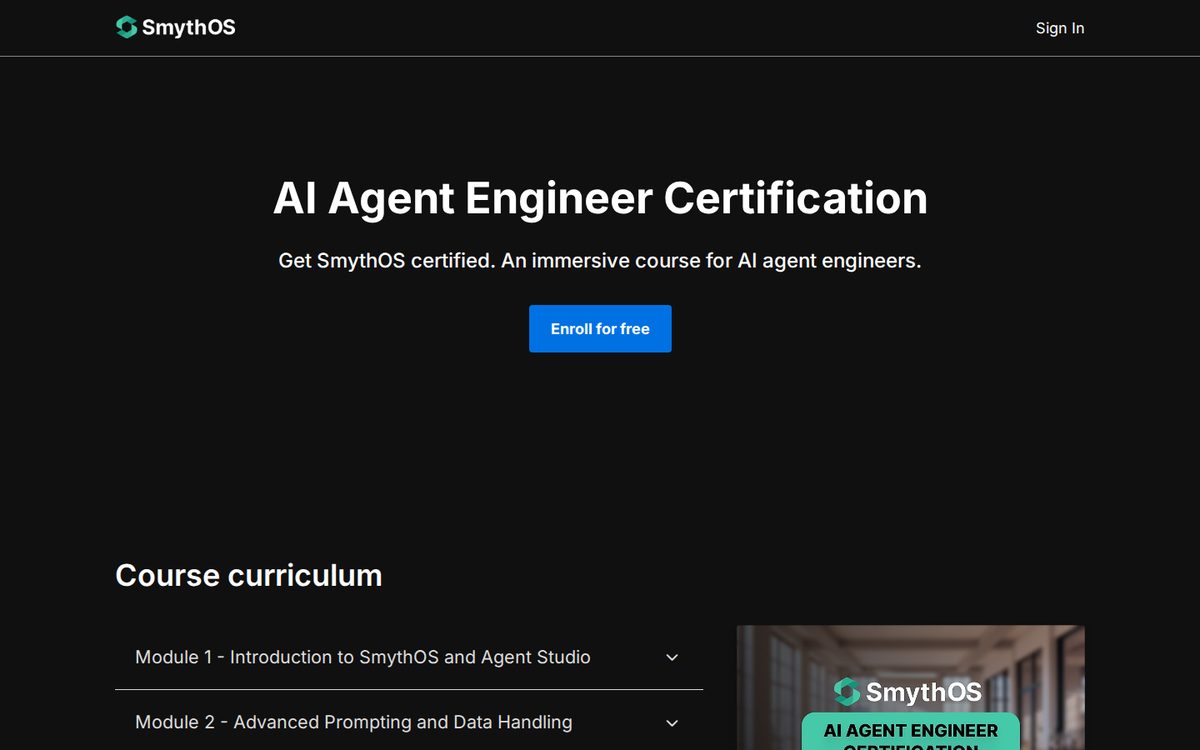Click the SmythOS logo in header
Image resolution: width=1200 pixels, height=750 pixels.
176,28
